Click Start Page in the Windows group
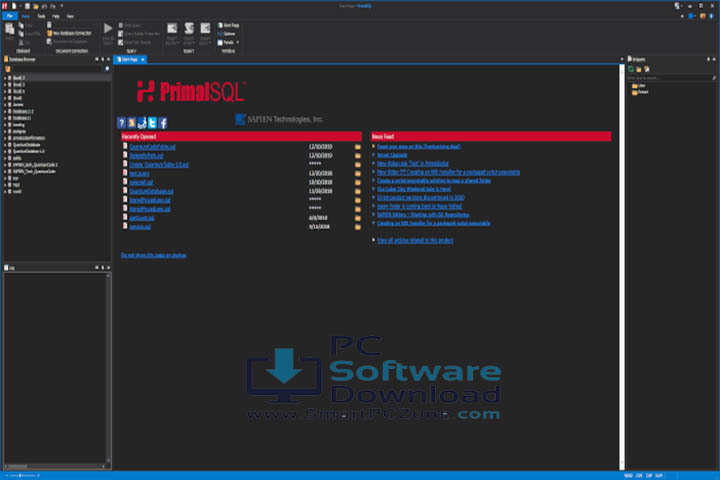The image size is (720, 480). point(228,25)
